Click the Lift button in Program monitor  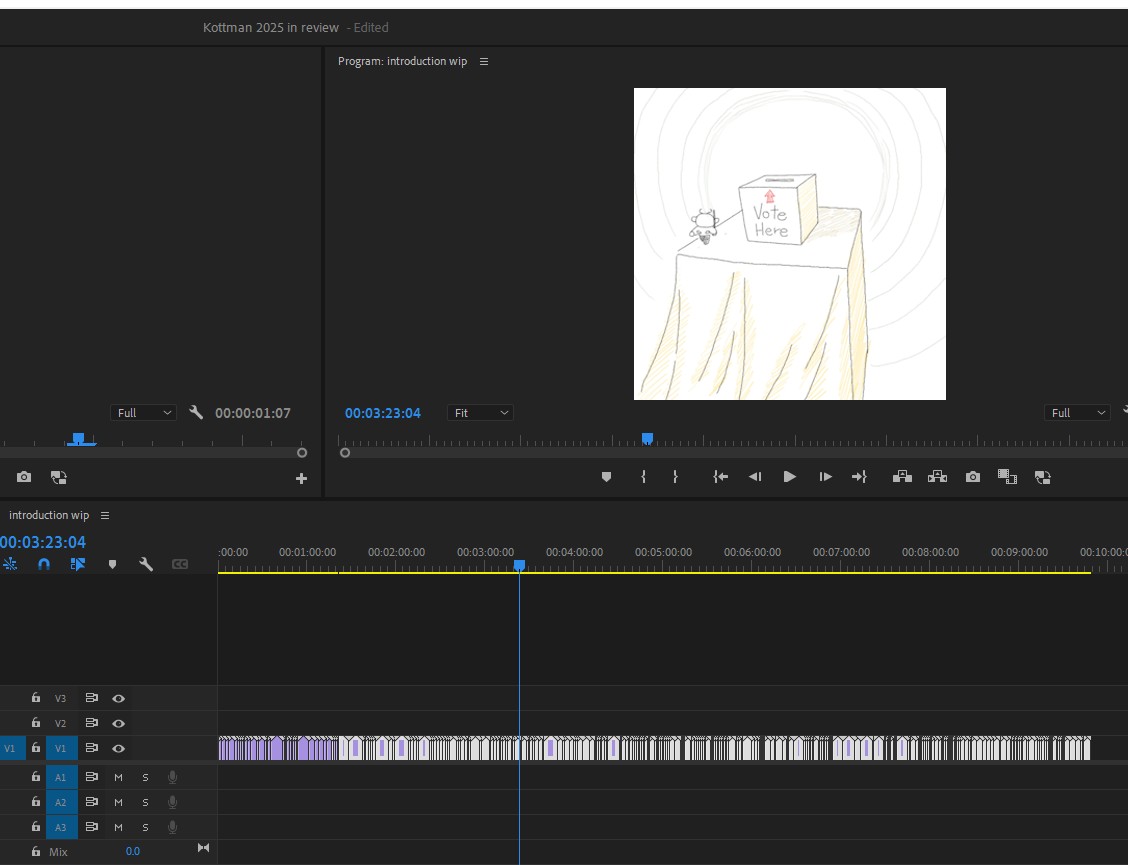click(x=902, y=477)
